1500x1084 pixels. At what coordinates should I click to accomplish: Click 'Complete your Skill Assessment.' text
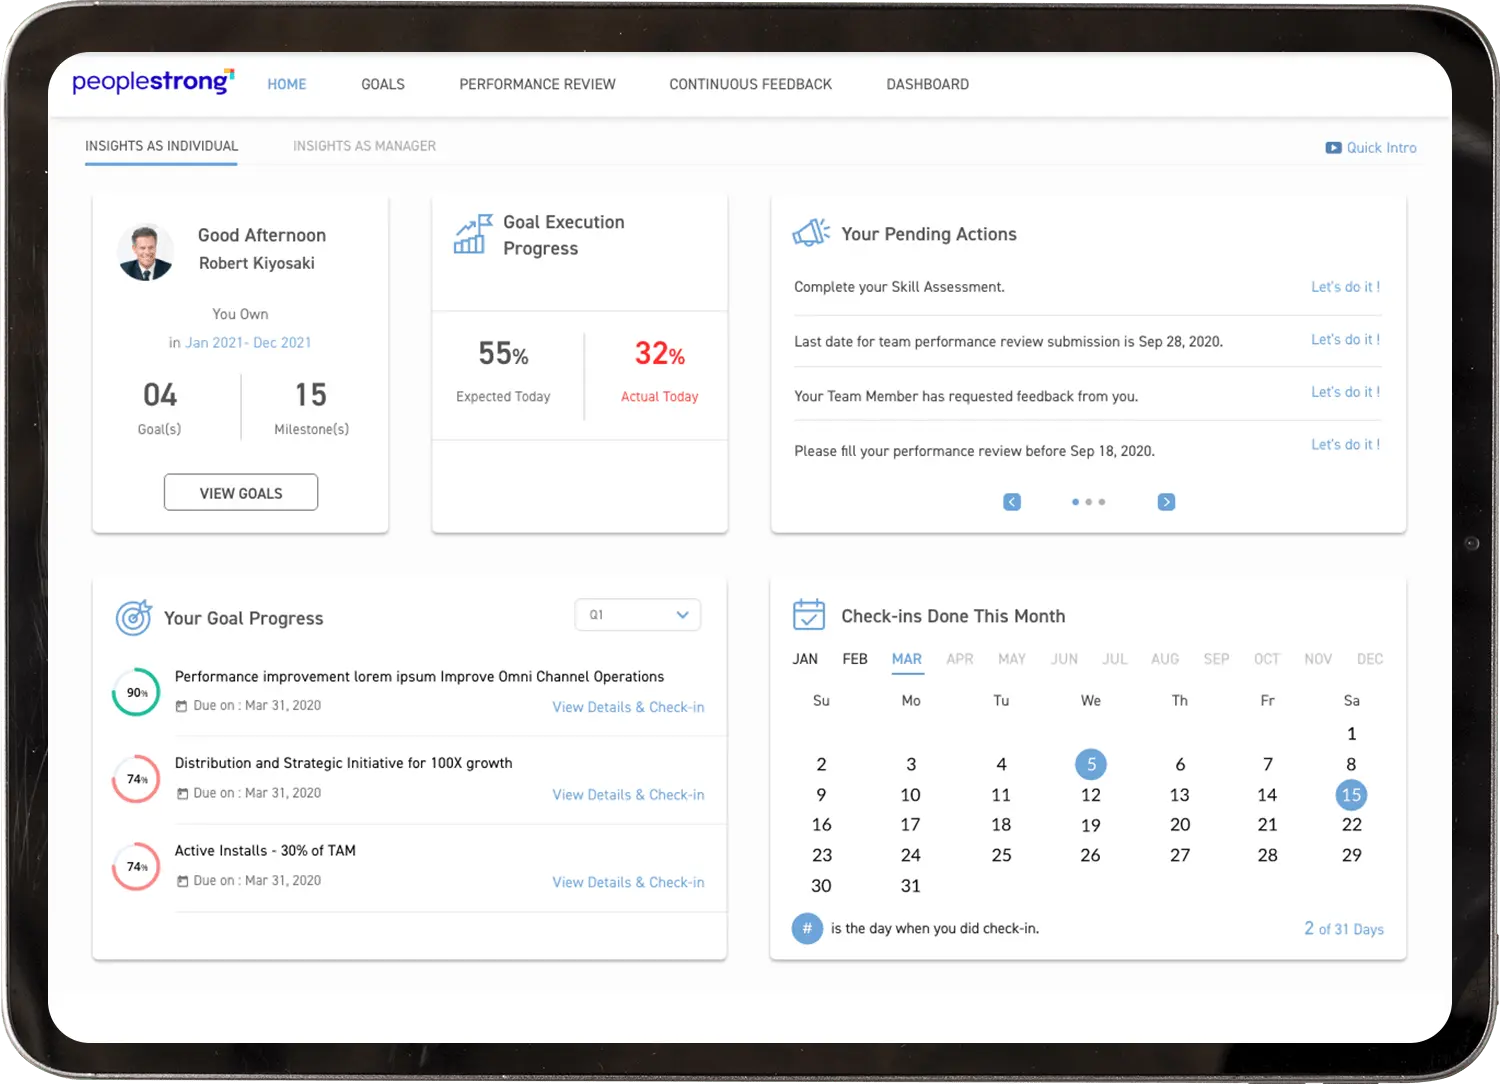tap(899, 287)
